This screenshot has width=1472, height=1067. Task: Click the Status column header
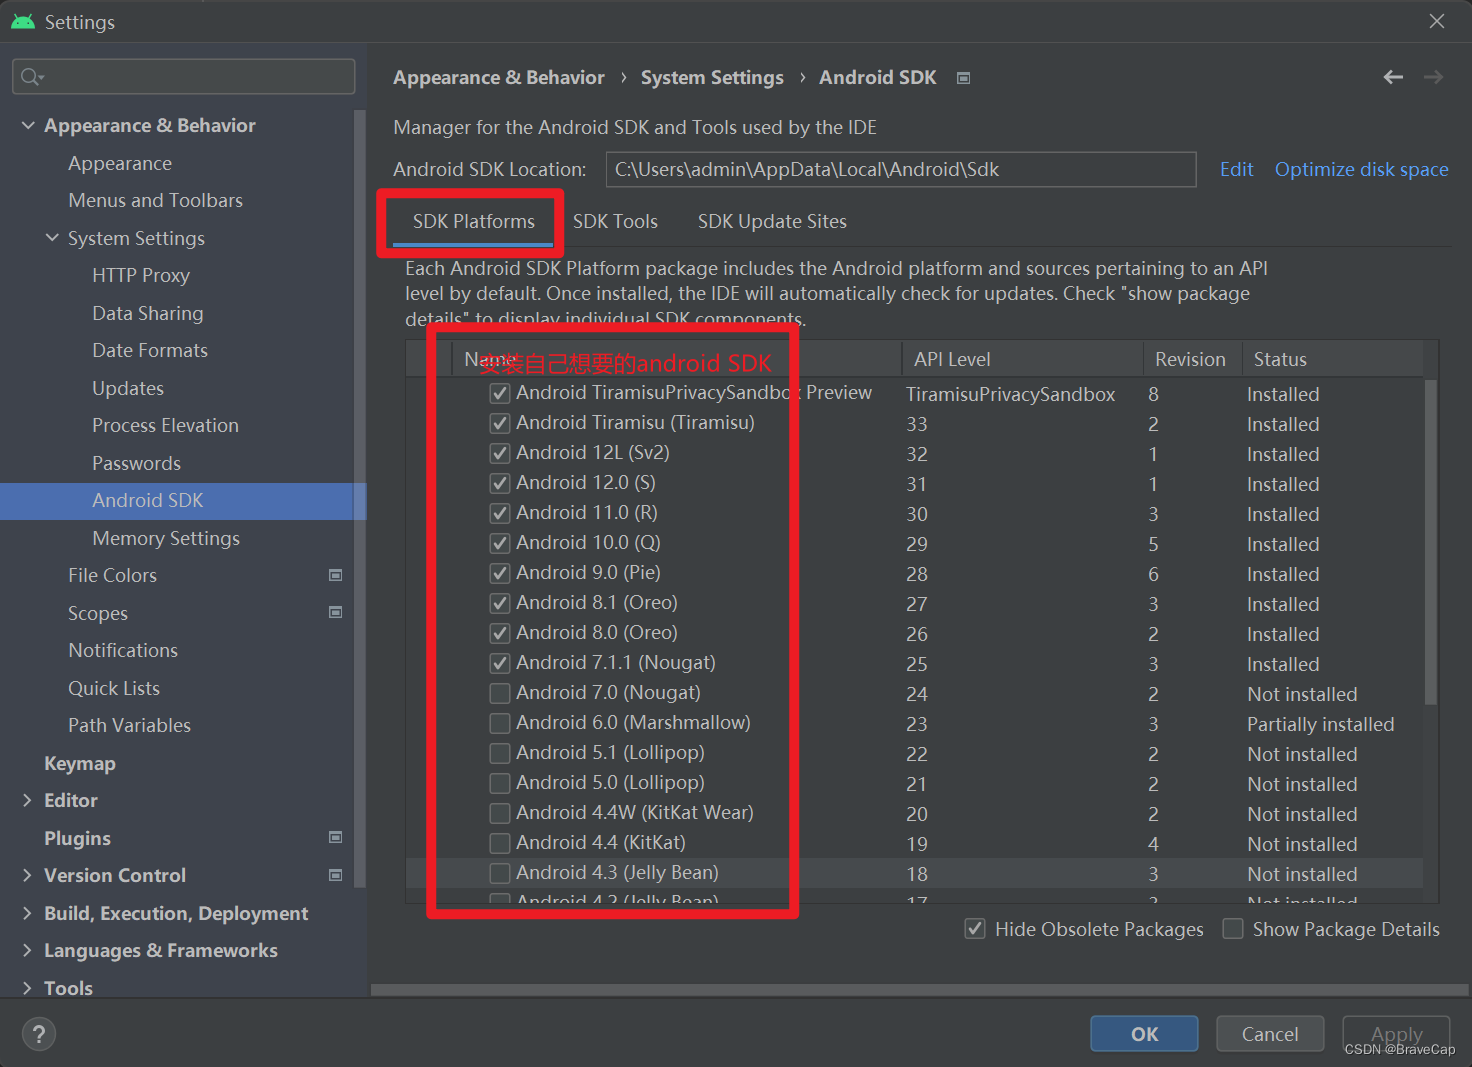pos(1331,359)
